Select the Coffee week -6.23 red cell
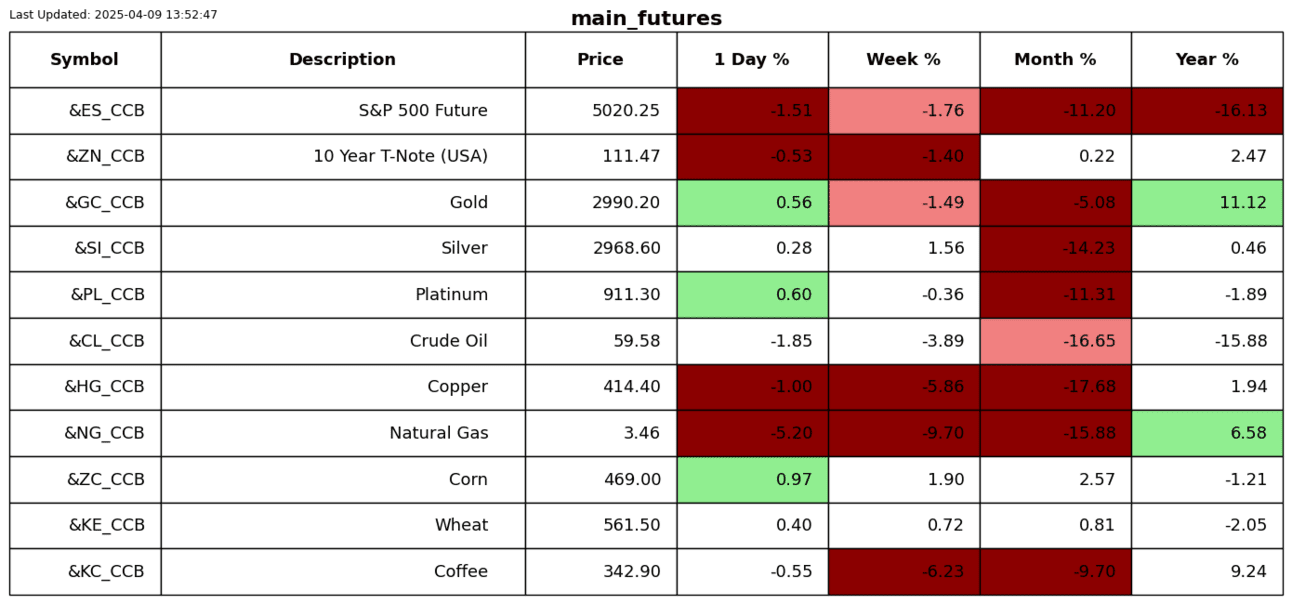1292x604 pixels. (x=904, y=571)
